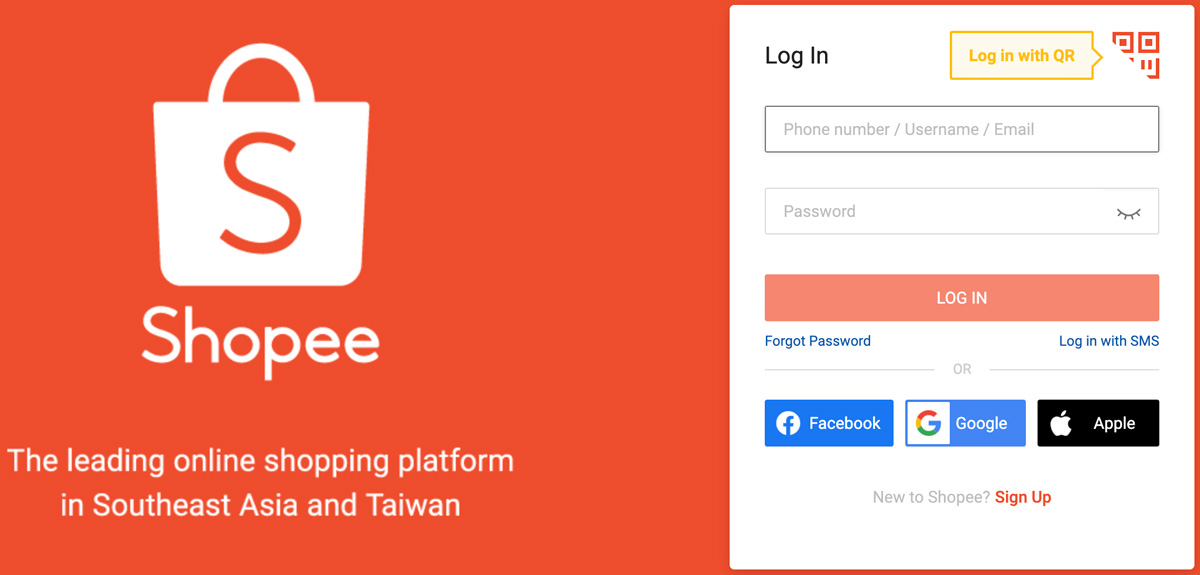Open the Sign Up link
Viewport: 1200px width, 575px height.
pyautogui.click(x=1023, y=497)
